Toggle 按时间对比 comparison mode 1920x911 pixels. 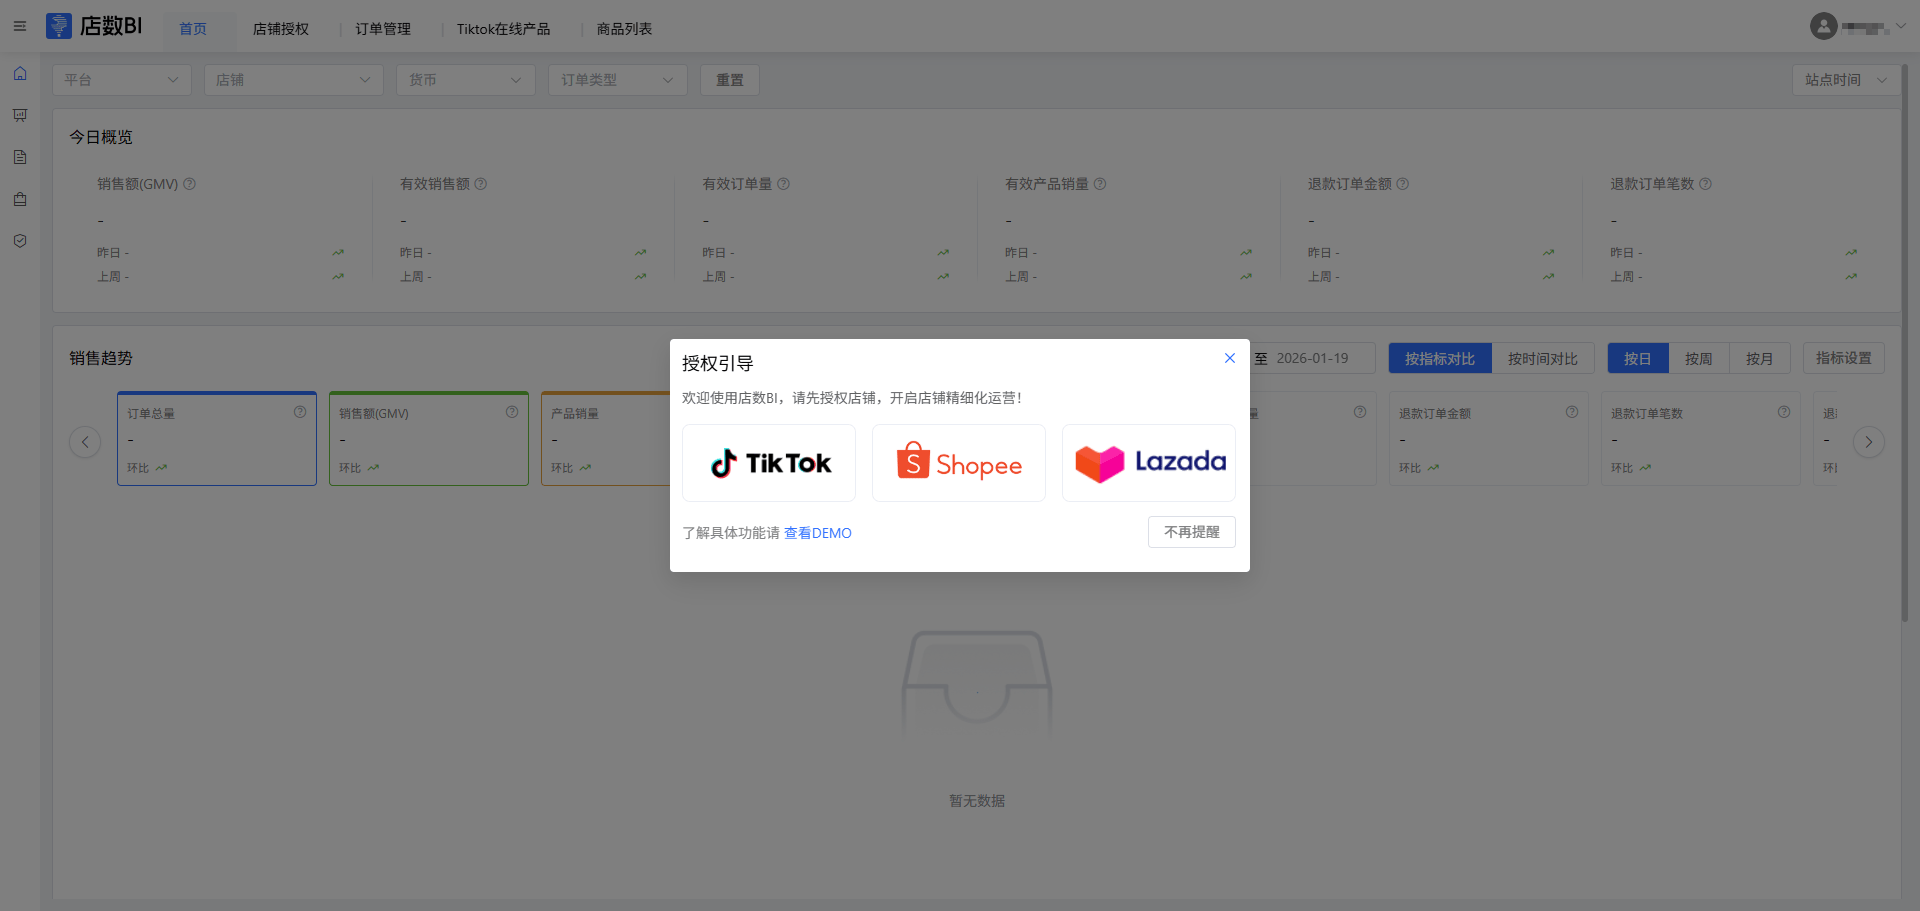pyautogui.click(x=1542, y=359)
